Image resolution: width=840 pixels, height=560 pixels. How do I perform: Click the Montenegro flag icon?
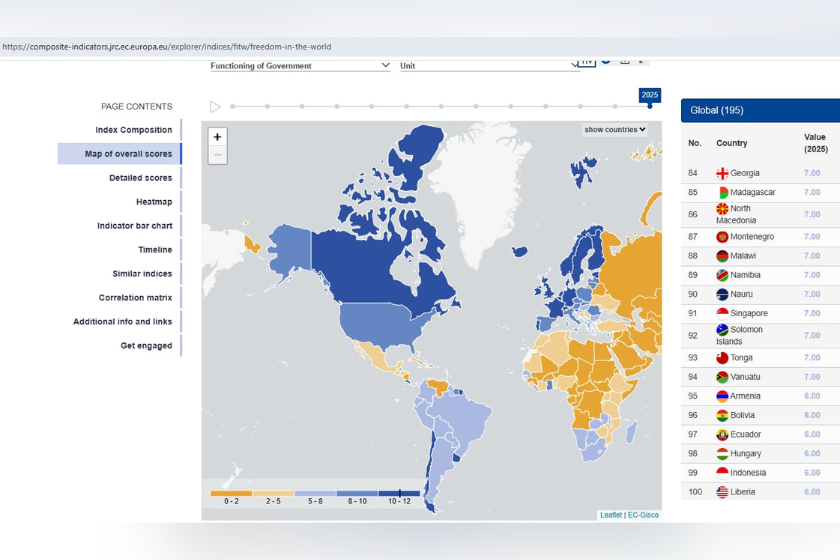point(722,237)
